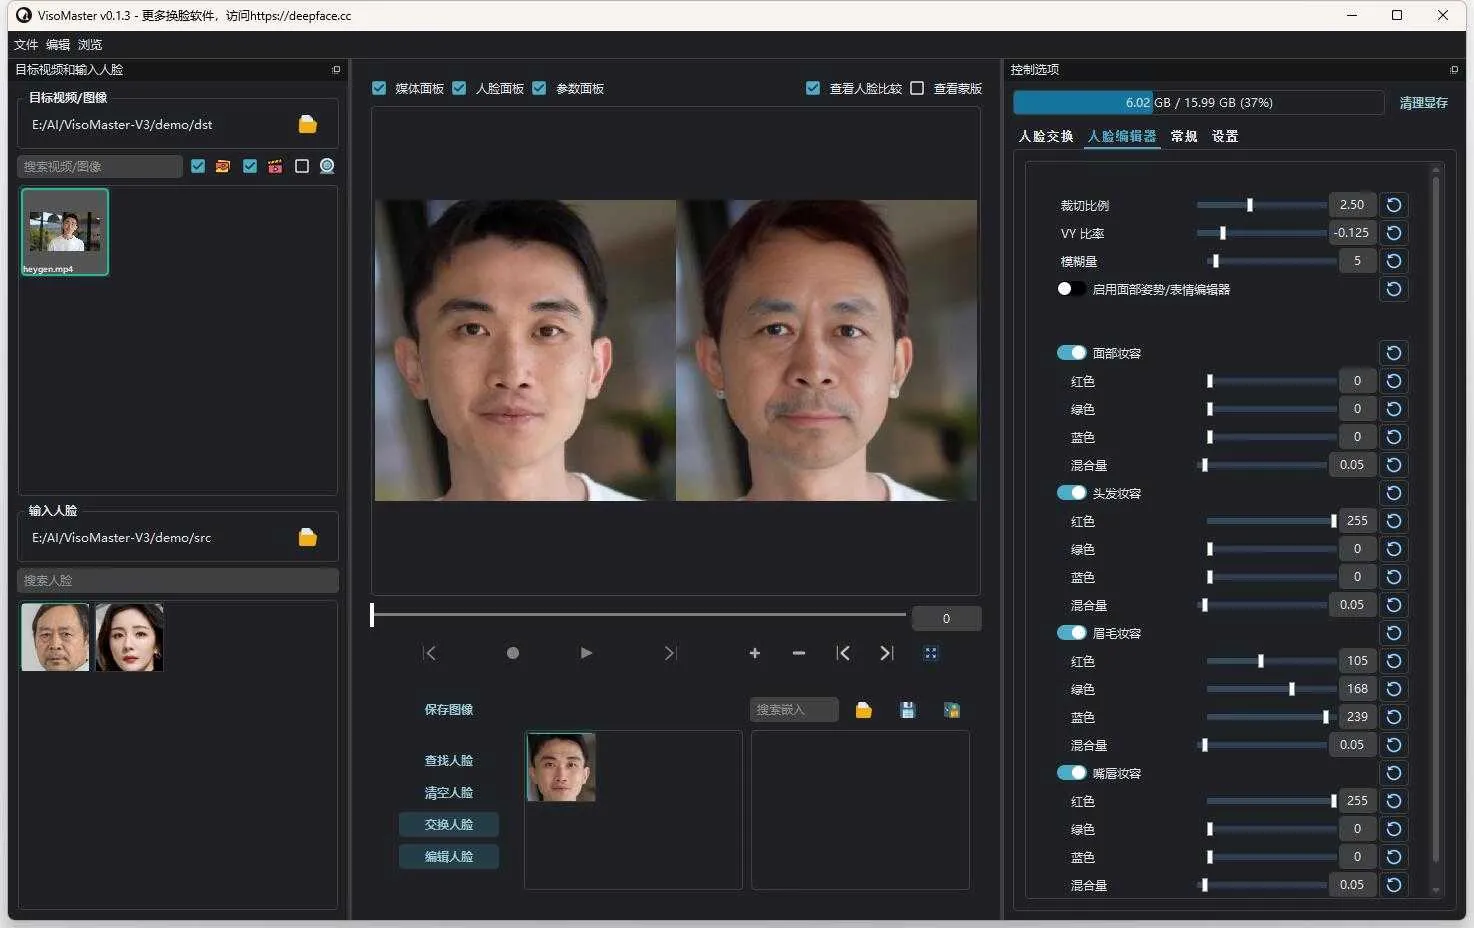Reset 模糊量 value icon
Viewport: 1474px width, 928px height.
pyautogui.click(x=1394, y=261)
